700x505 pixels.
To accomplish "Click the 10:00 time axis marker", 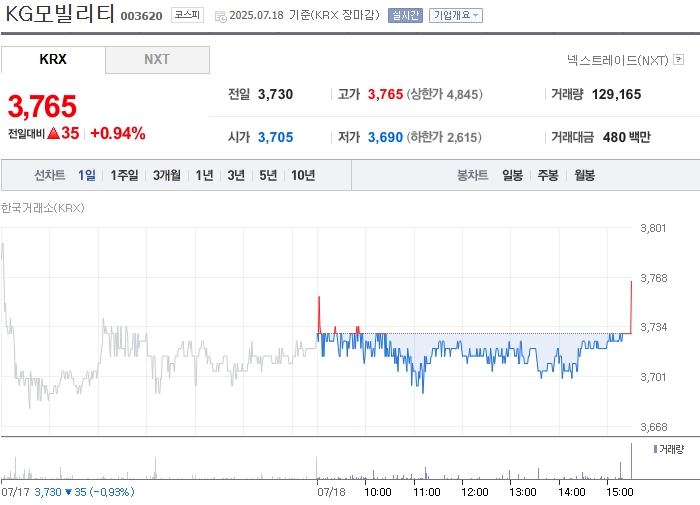I will [378, 492].
